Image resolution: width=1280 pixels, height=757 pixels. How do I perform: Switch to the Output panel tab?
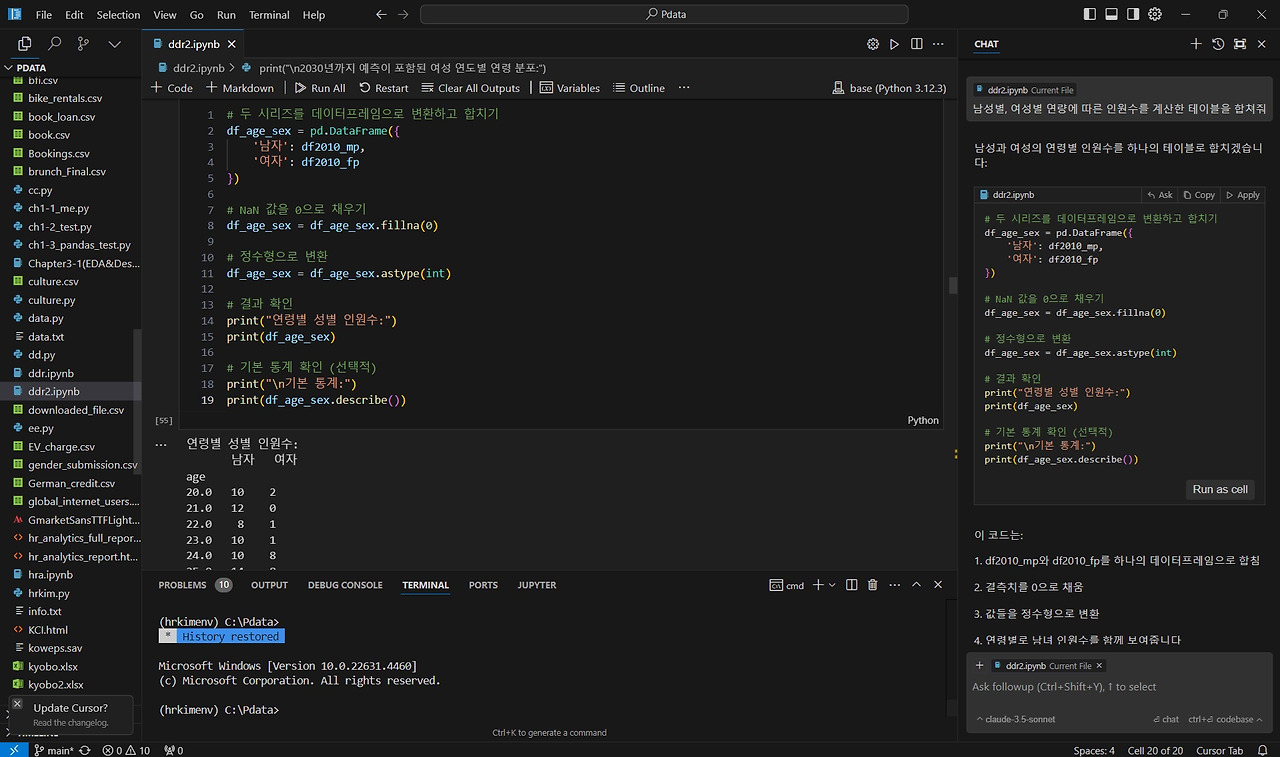coord(269,585)
